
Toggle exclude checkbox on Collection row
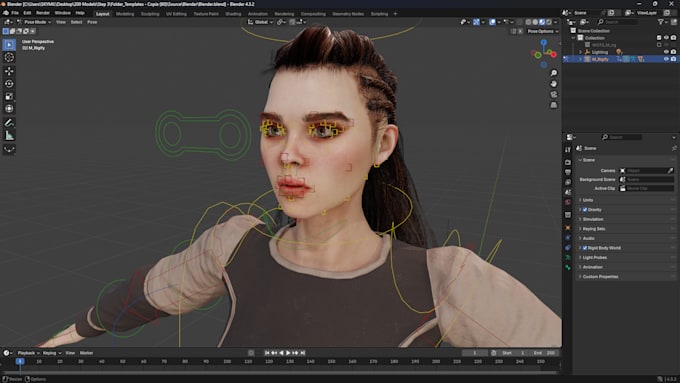click(659, 38)
